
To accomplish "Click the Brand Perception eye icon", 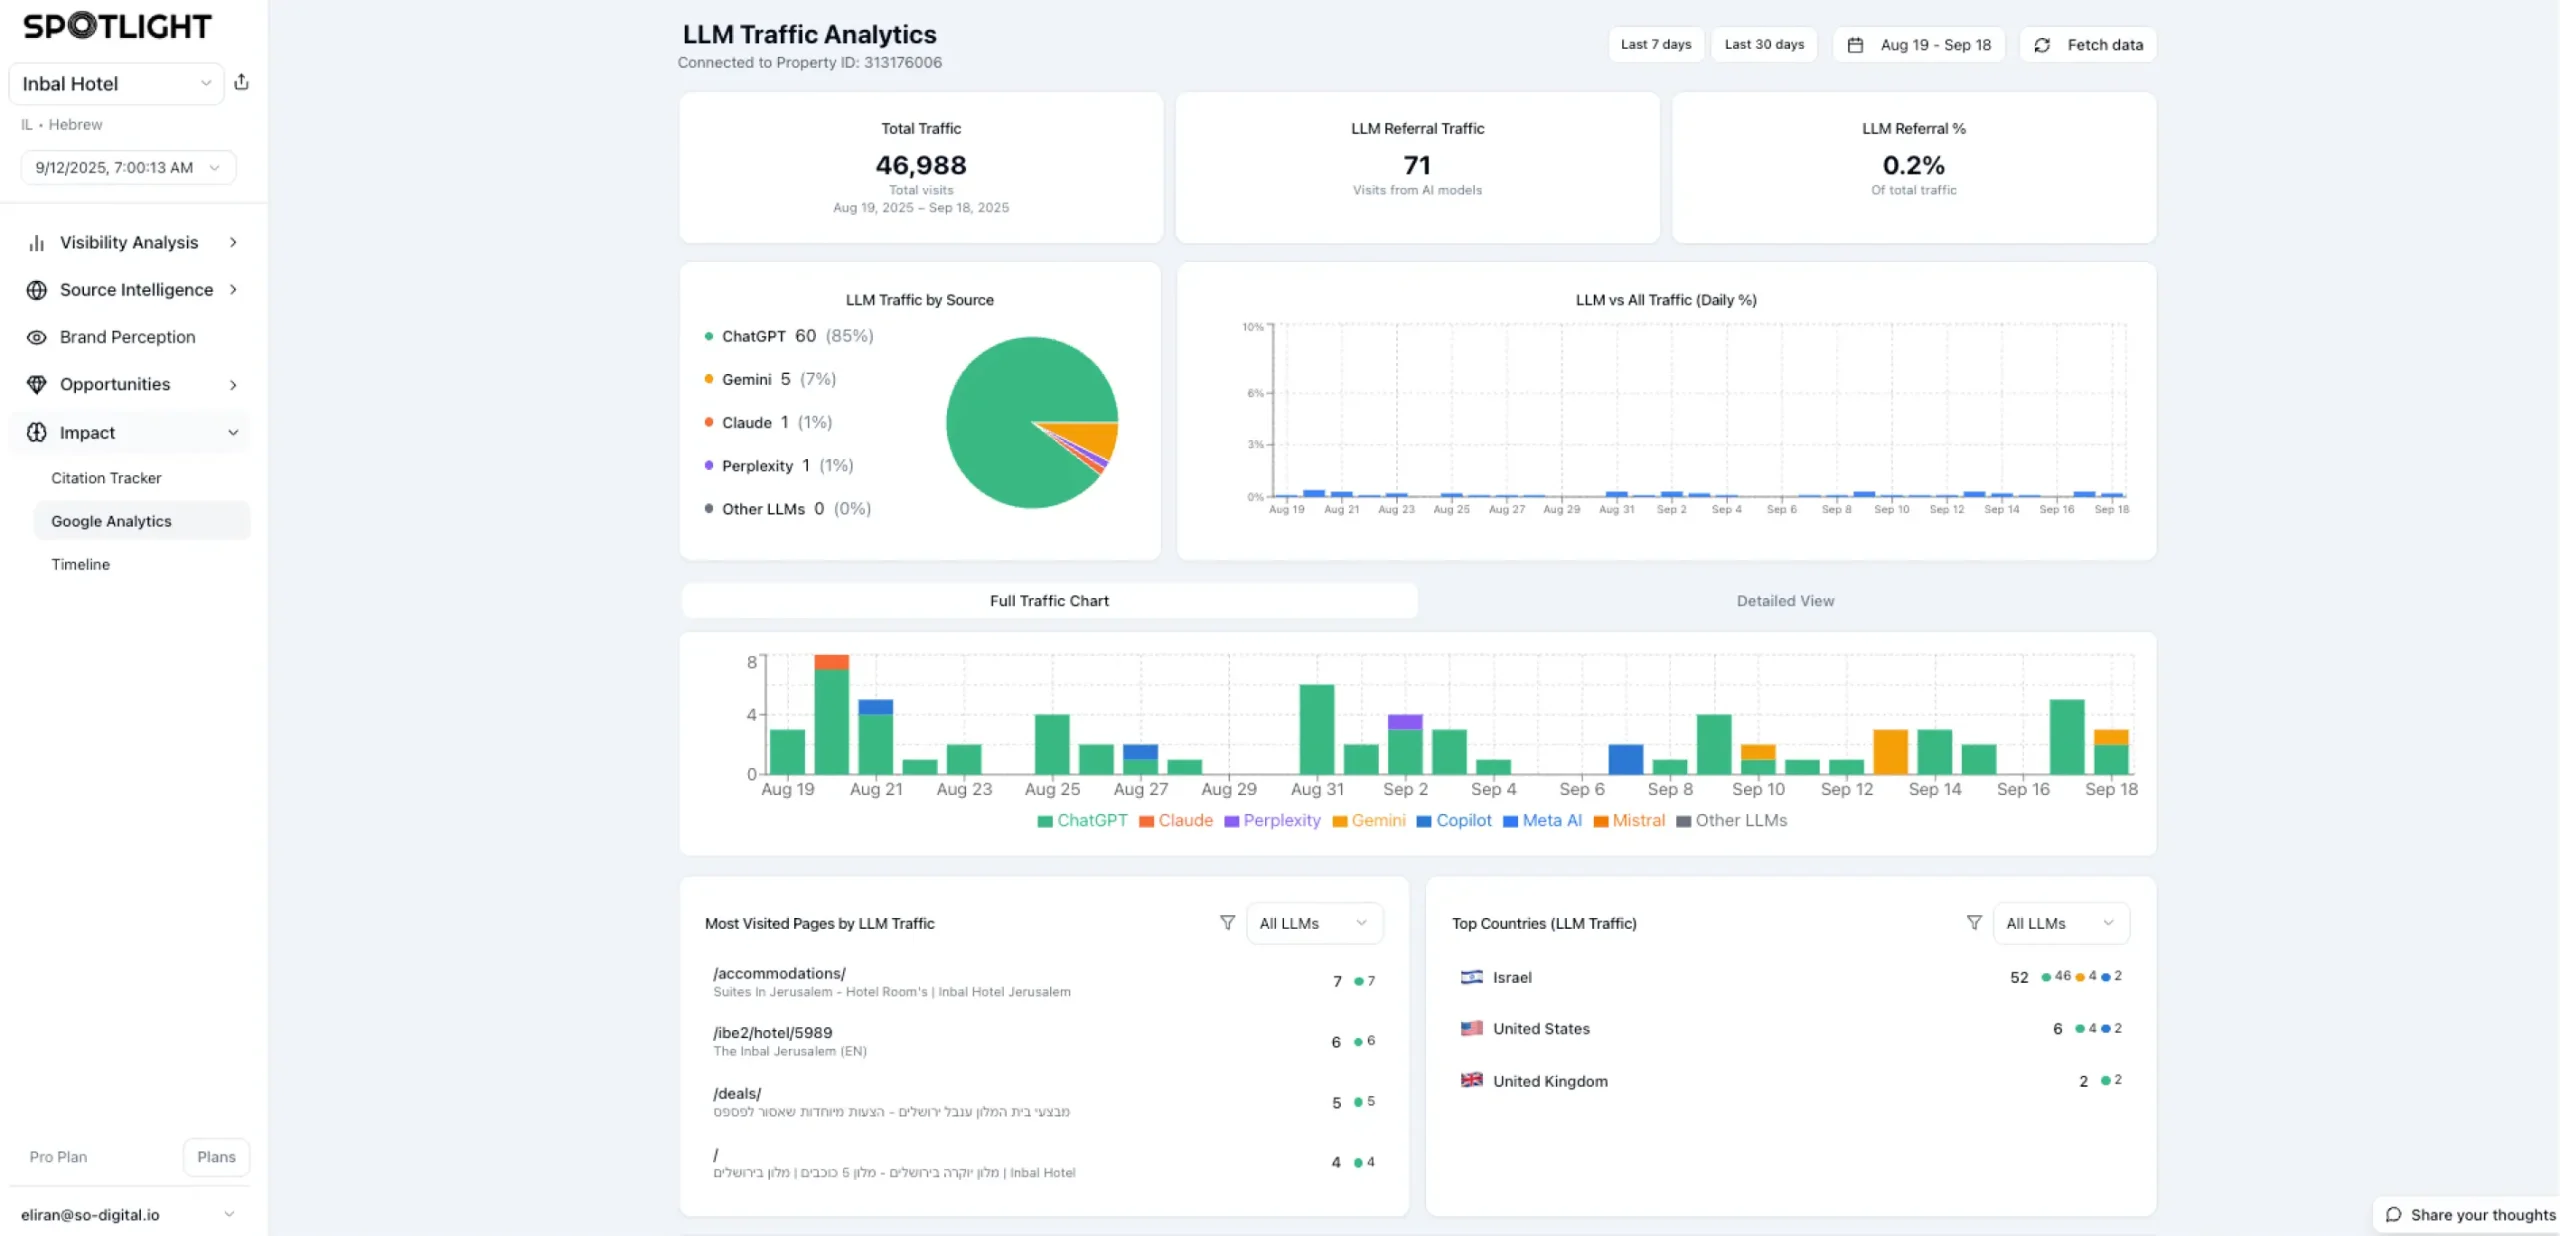I will (37, 338).
